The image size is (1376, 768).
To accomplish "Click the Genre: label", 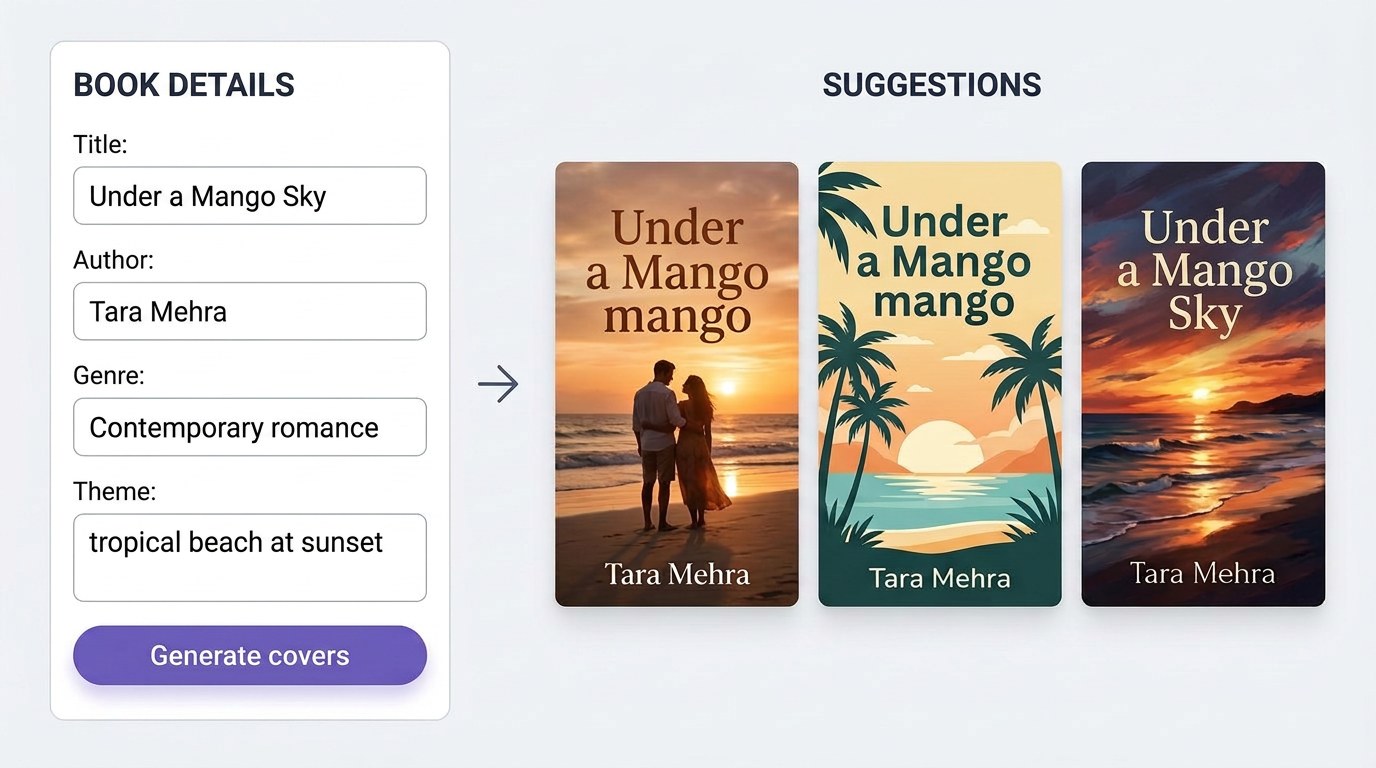I will (x=109, y=375).
